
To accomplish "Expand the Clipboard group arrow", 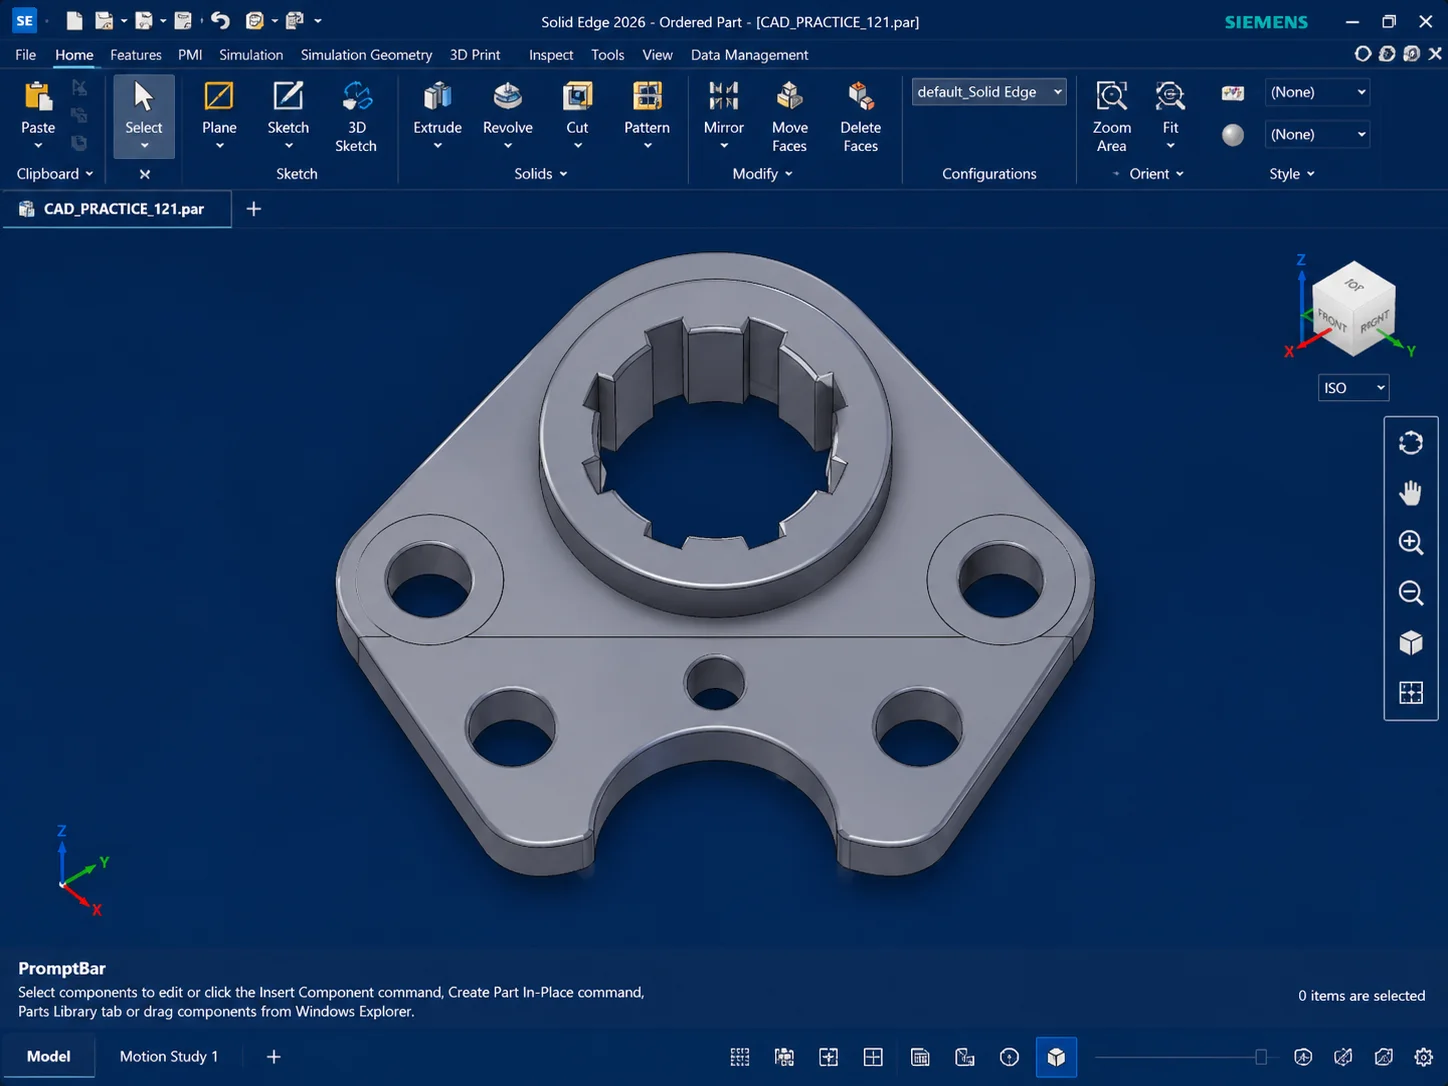I will (89, 174).
